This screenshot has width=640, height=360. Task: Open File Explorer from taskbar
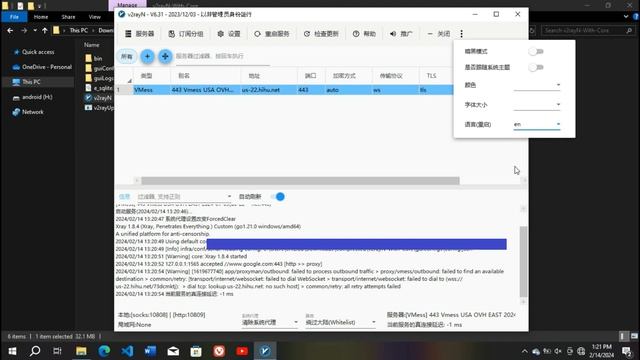pos(81,351)
